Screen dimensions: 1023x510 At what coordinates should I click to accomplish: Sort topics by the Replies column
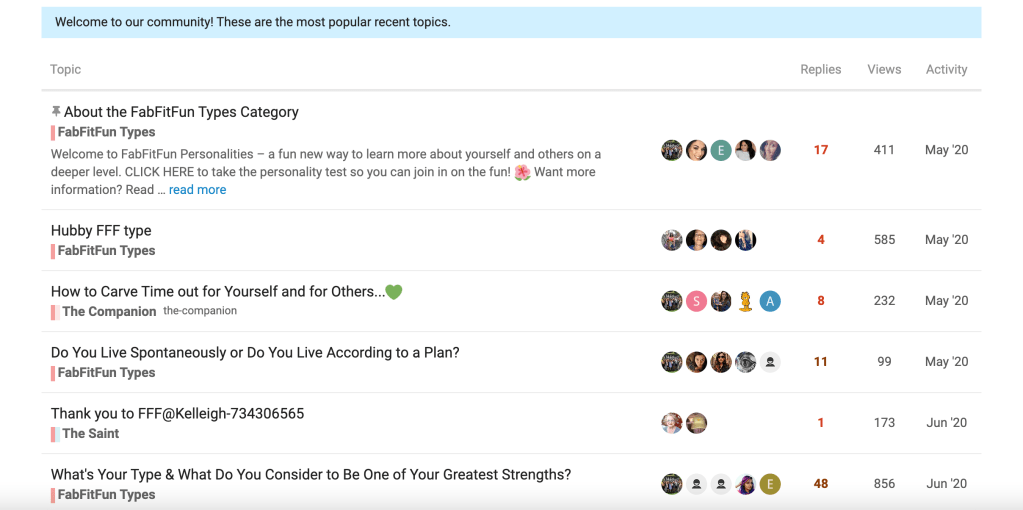coord(820,70)
